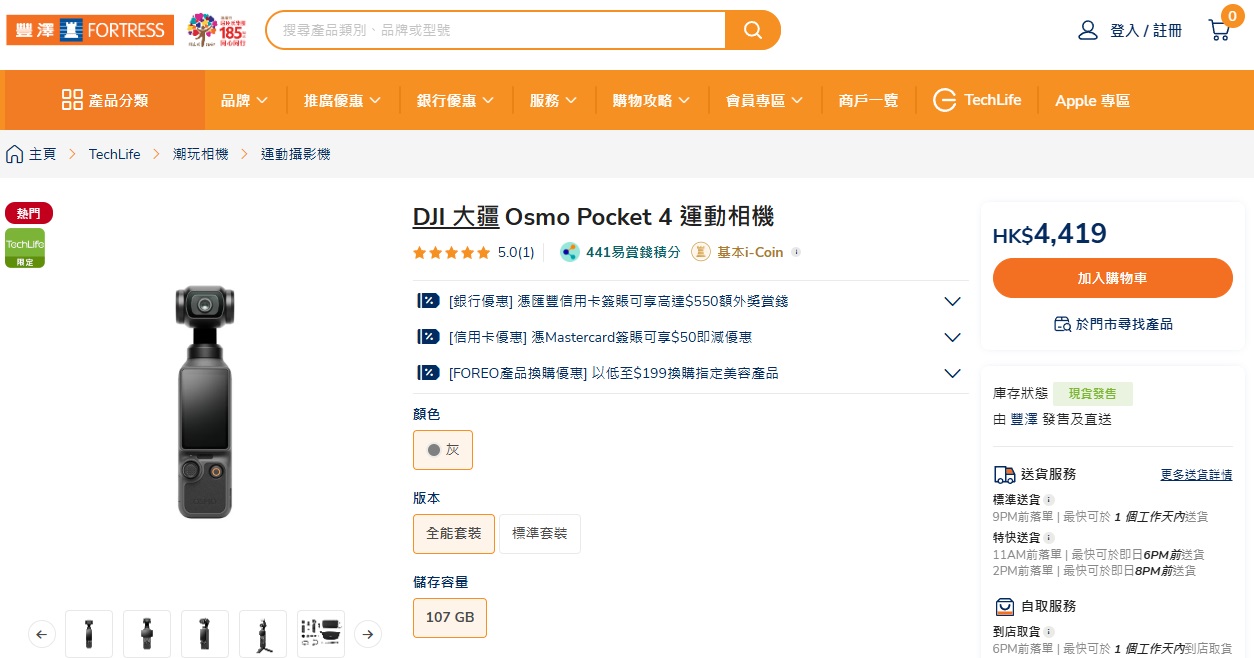Click the Fortress logo
This screenshot has width=1254, height=658.
[x=90, y=30]
